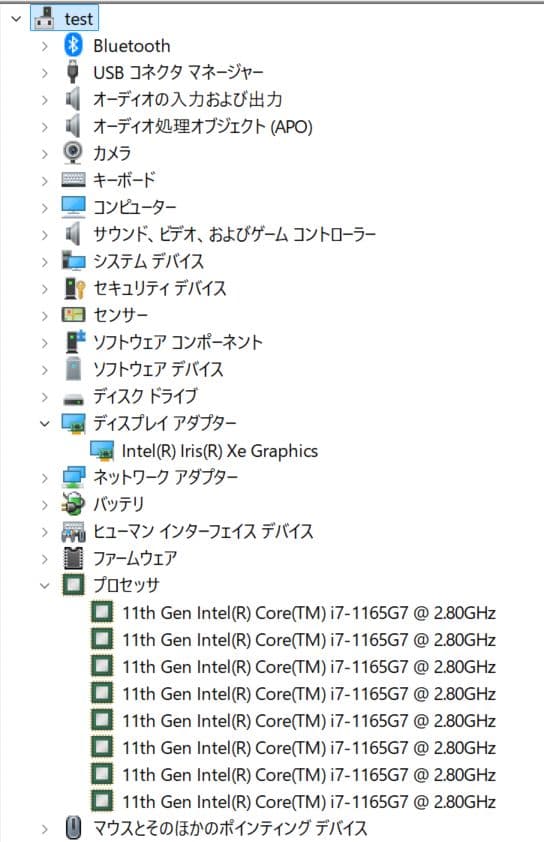
Task: Select the Intel(R) Iris(R) Xe Graphics entry
Action: coord(220,451)
